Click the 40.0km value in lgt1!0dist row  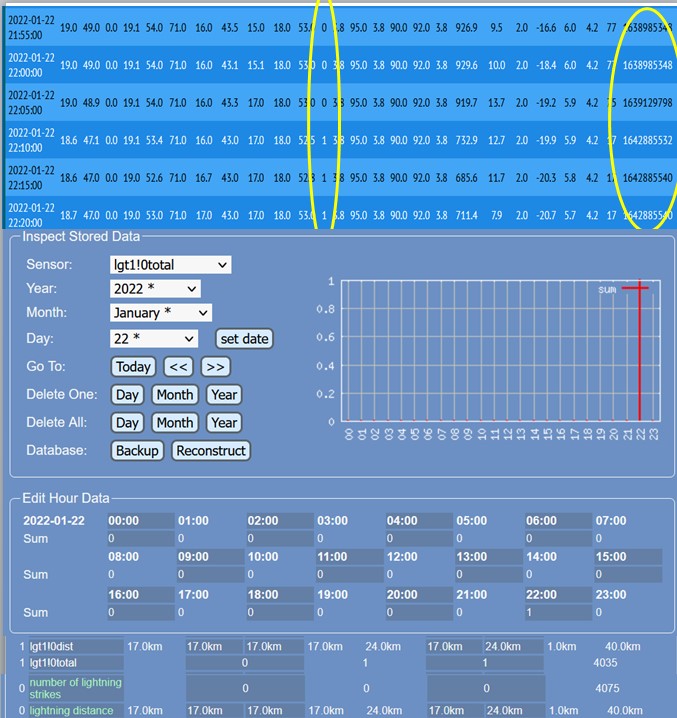tap(622, 646)
